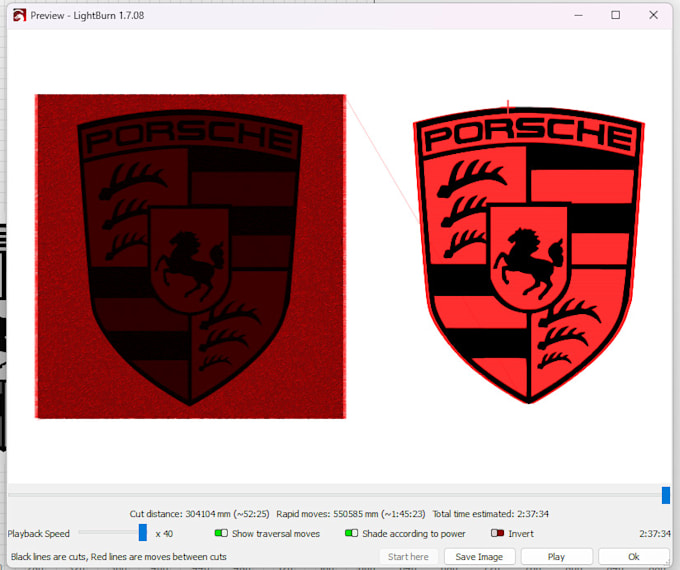The image size is (680, 570).
Task: Click the preview progress slider handle
Action: point(666,495)
